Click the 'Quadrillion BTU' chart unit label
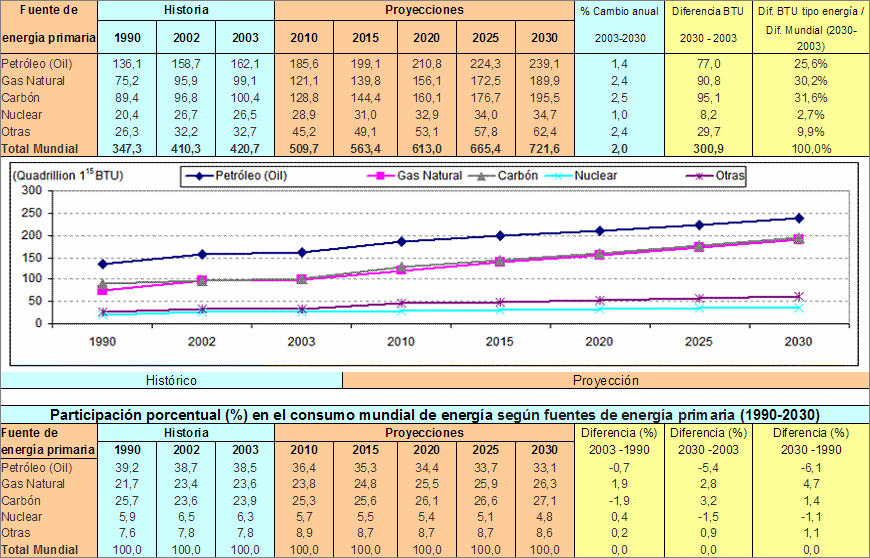 coord(61,176)
